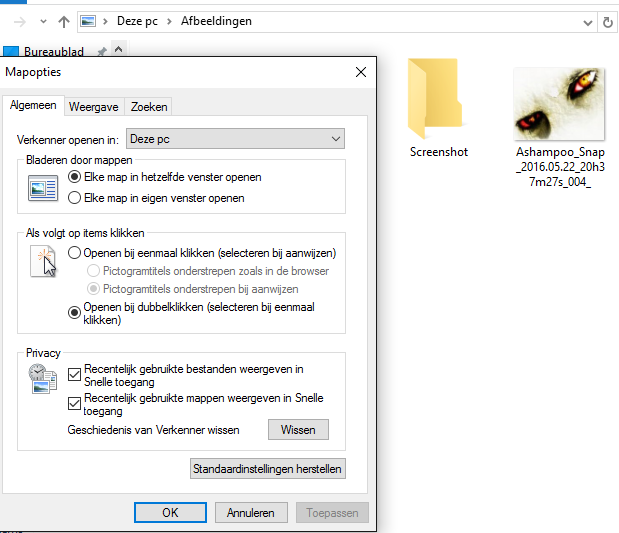Click the folder browsing illustration icon
The height and width of the screenshot is (533, 619).
tap(43, 188)
